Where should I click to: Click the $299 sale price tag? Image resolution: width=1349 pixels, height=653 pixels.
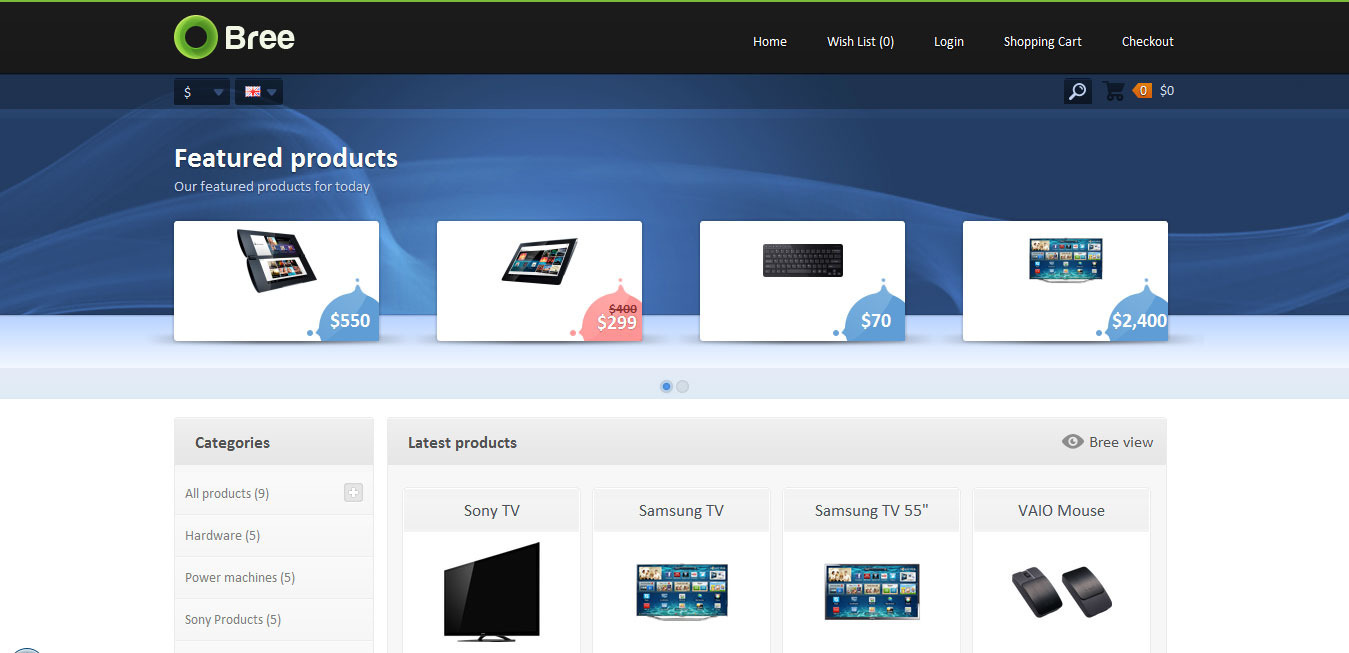[x=617, y=322]
